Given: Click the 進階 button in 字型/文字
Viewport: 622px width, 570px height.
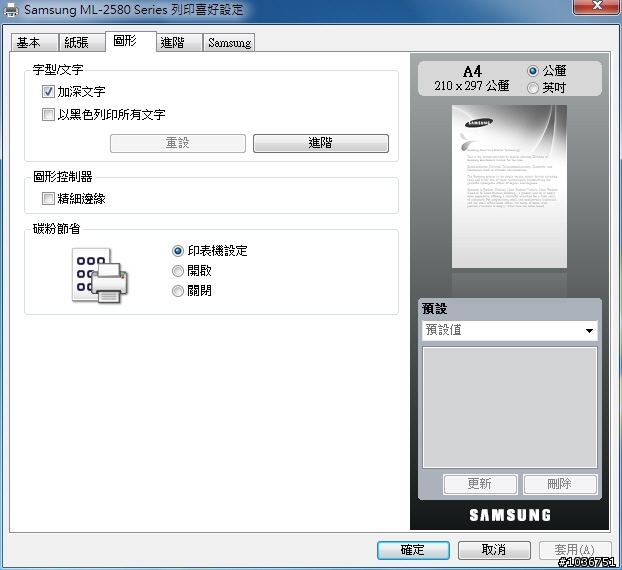Looking at the screenshot, I should 321,143.
